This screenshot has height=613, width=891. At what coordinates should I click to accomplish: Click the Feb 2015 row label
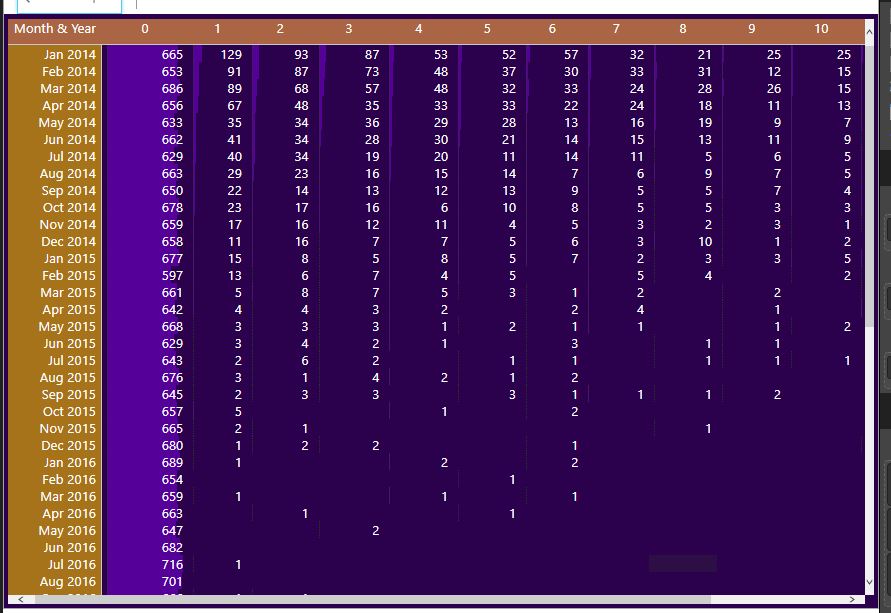[69, 276]
